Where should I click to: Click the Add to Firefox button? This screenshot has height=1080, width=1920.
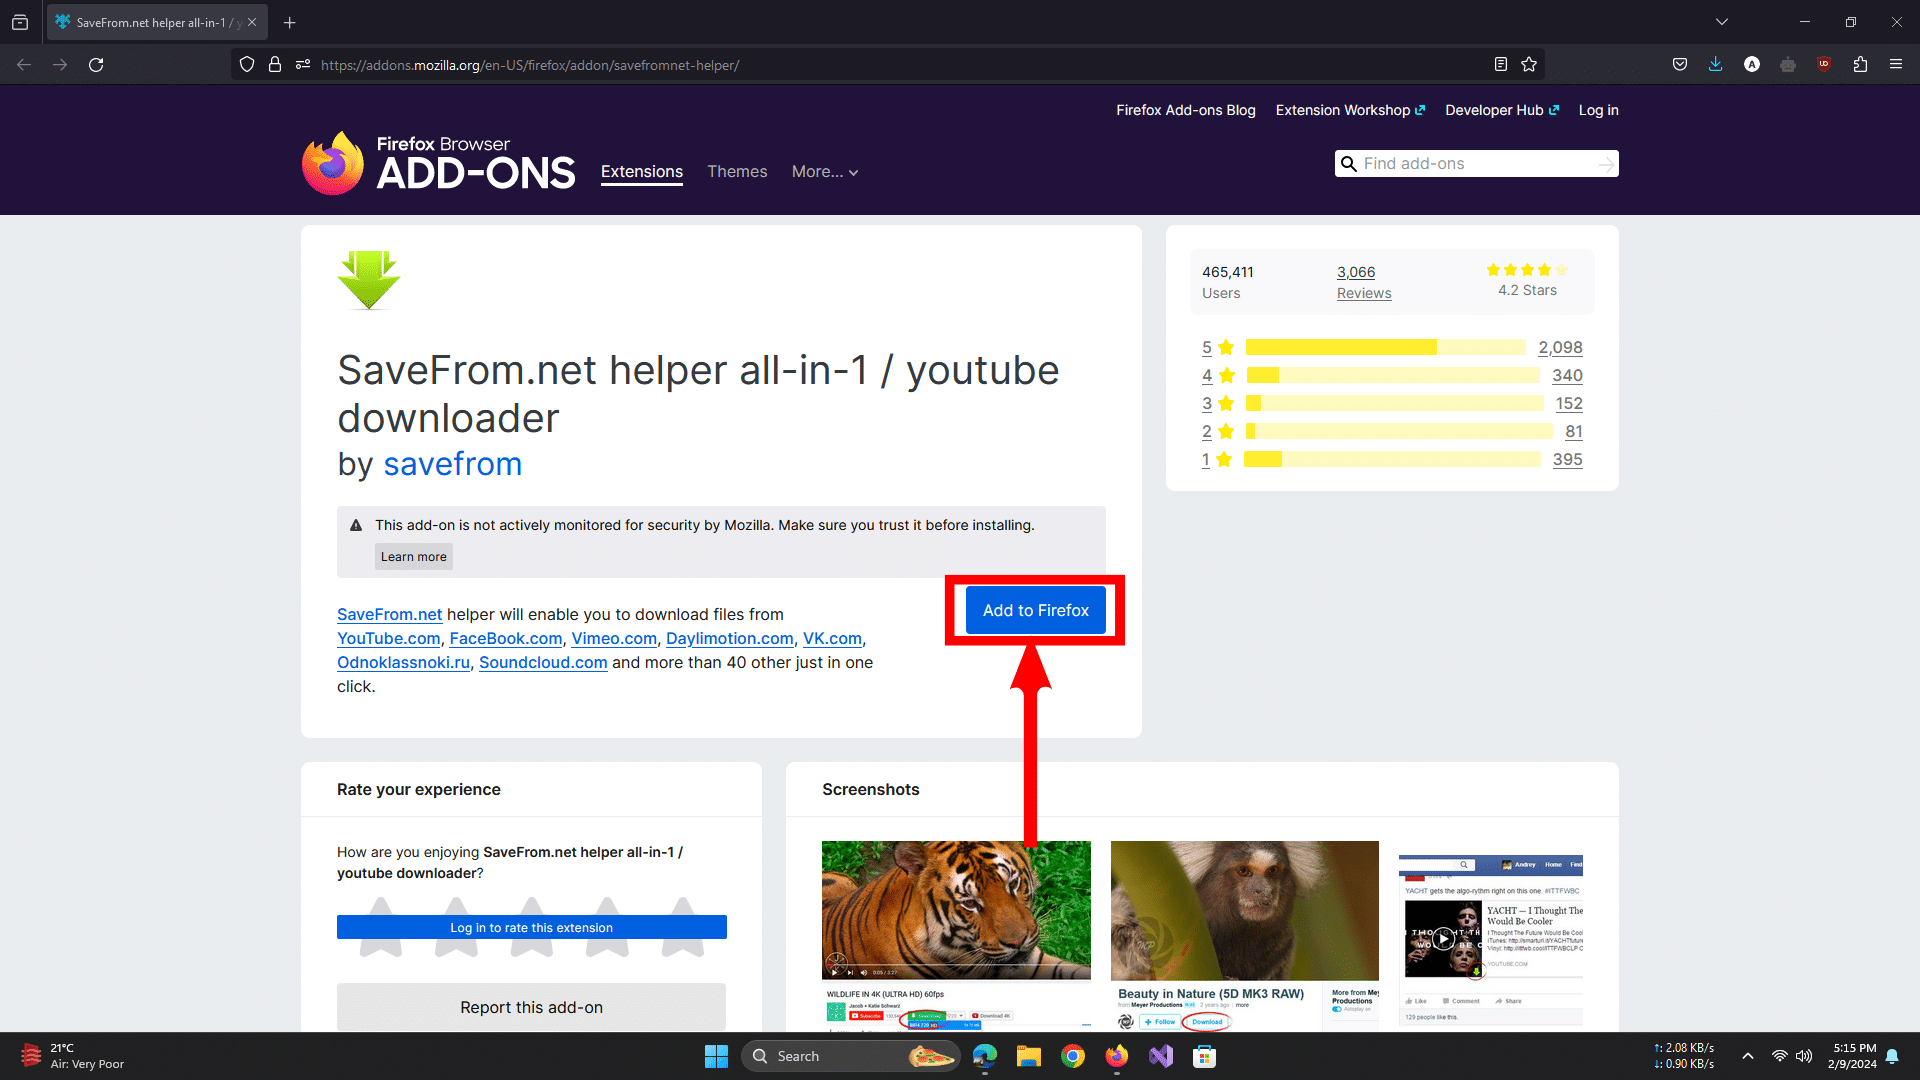point(1035,610)
